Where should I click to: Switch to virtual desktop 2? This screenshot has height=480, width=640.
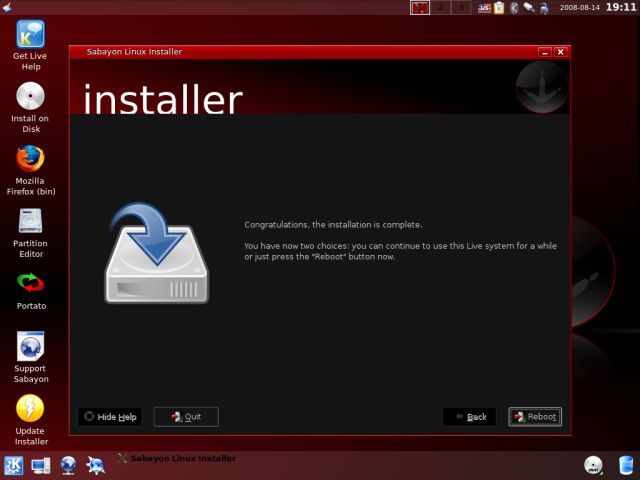pos(440,8)
